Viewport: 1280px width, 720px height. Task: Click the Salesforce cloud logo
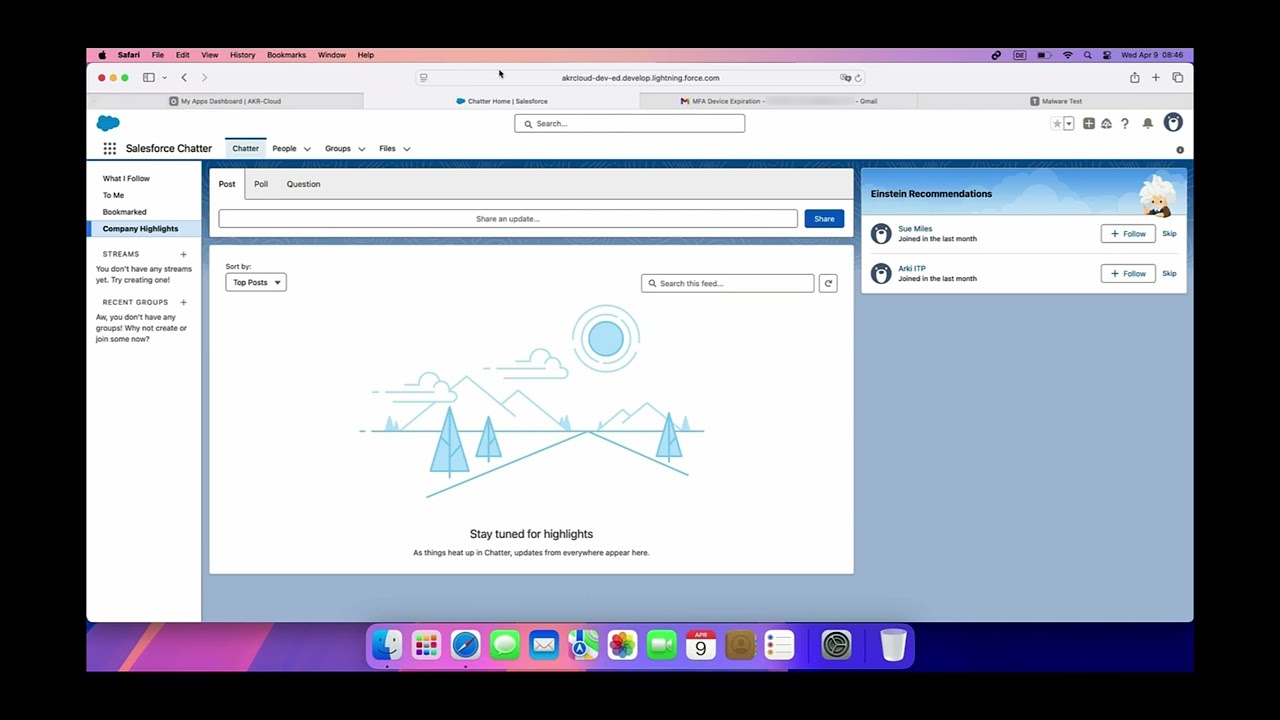click(x=108, y=123)
